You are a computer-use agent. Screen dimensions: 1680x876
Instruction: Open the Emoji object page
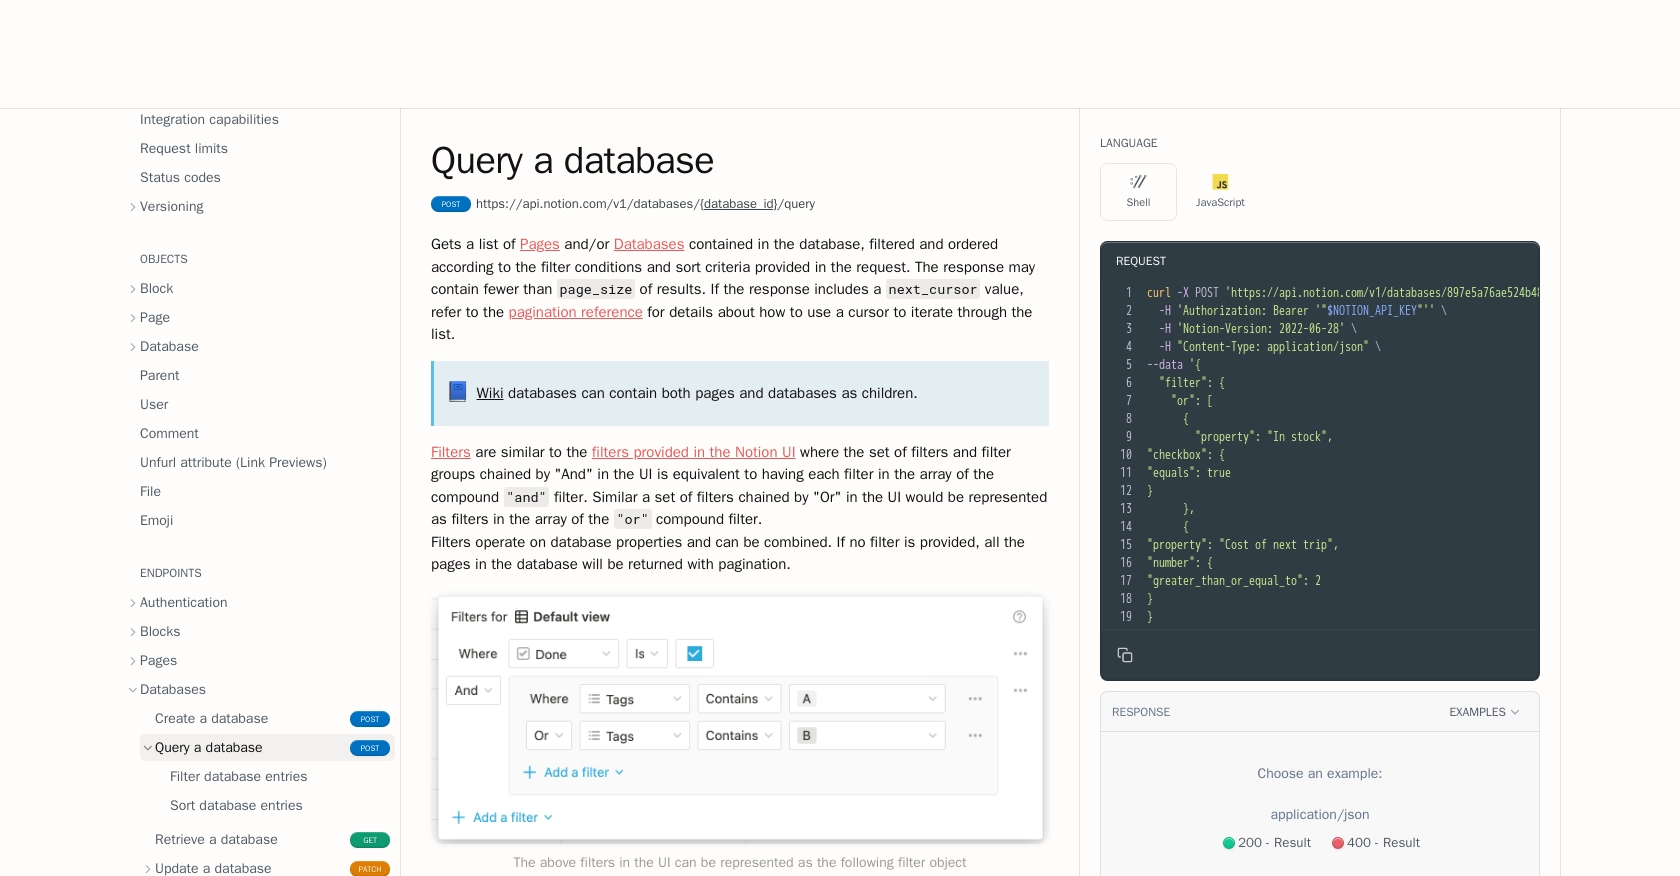pos(156,521)
